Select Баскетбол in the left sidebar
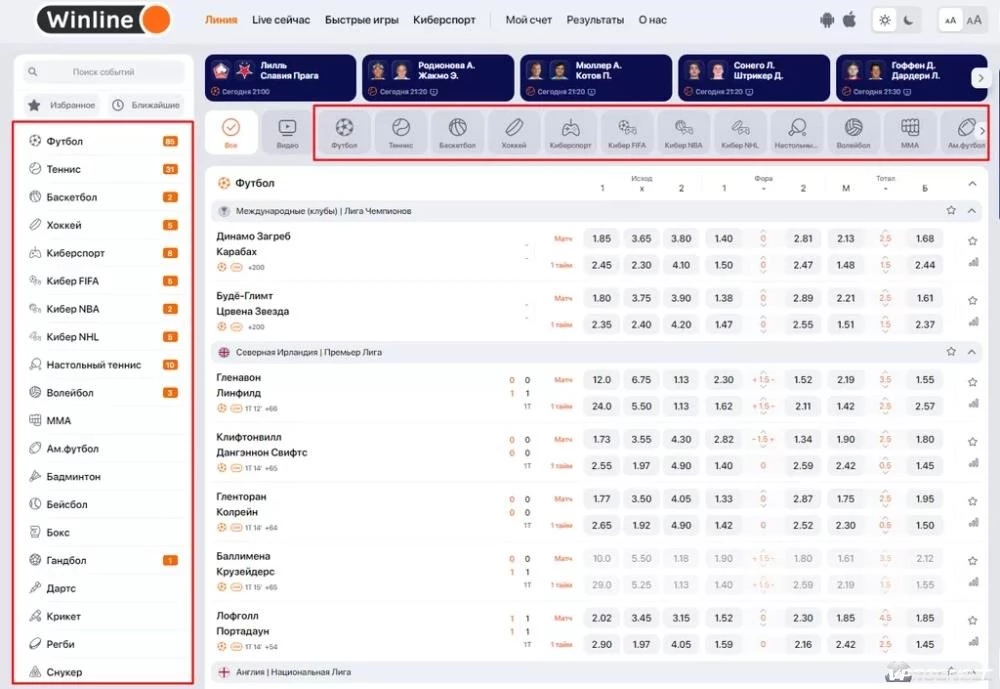The width and height of the screenshot is (1000, 689). [x=103, y=197]
